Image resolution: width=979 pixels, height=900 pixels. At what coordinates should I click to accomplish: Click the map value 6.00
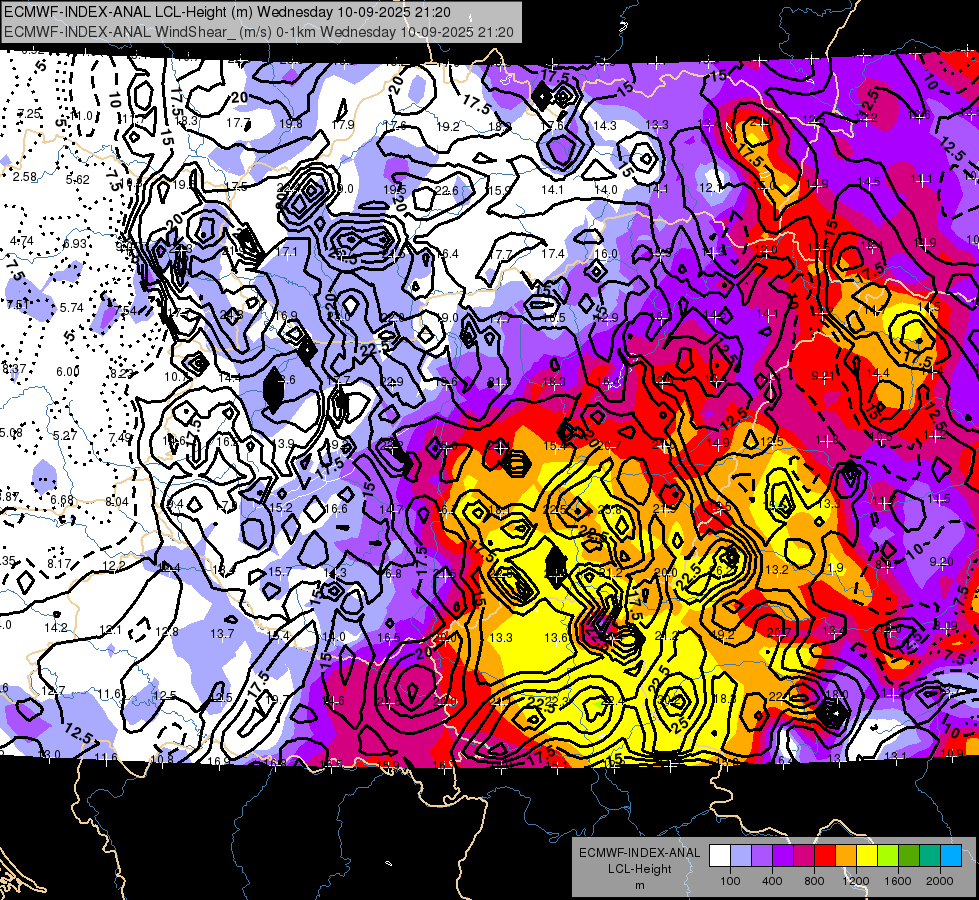pos(68,372)
